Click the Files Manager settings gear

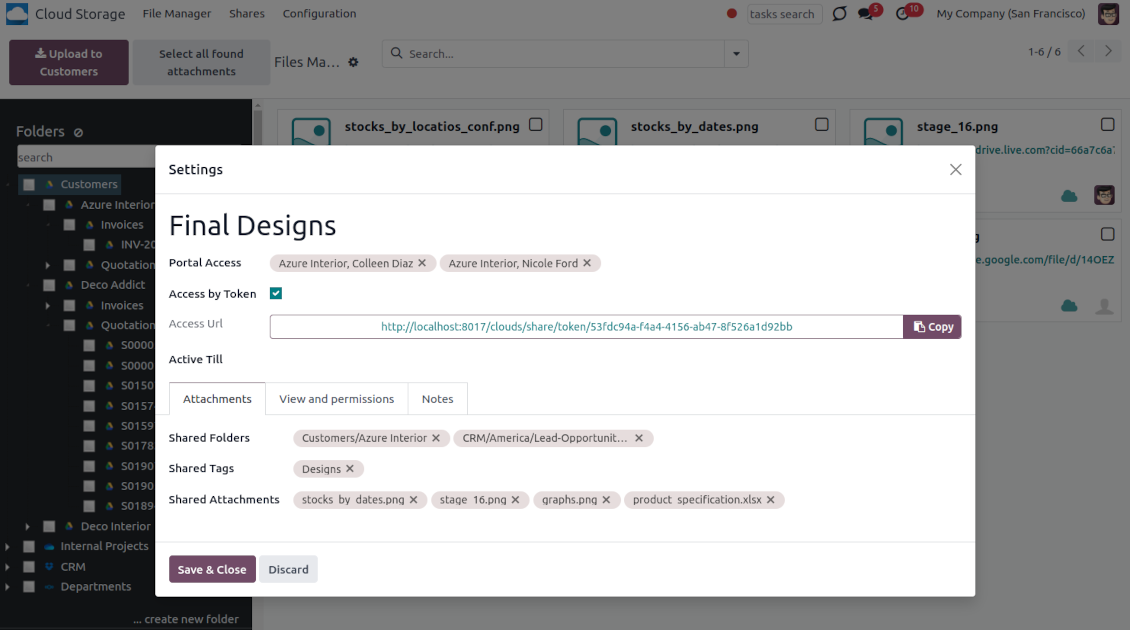pos(353,62)
